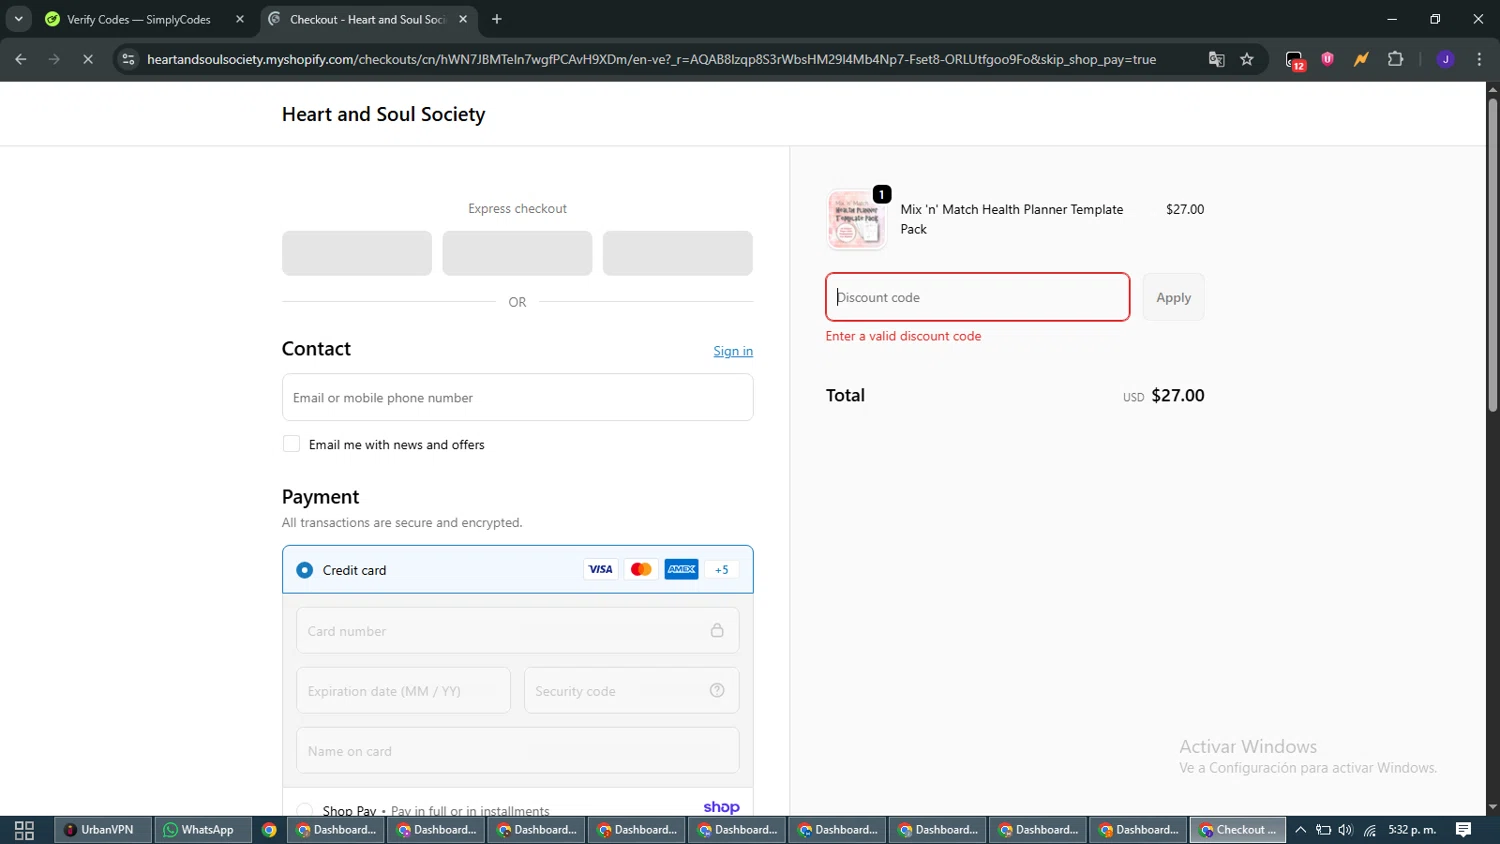Translate this page icon
The width and height of the screenshot is (1500, 844).
[x=1216, y=59]
